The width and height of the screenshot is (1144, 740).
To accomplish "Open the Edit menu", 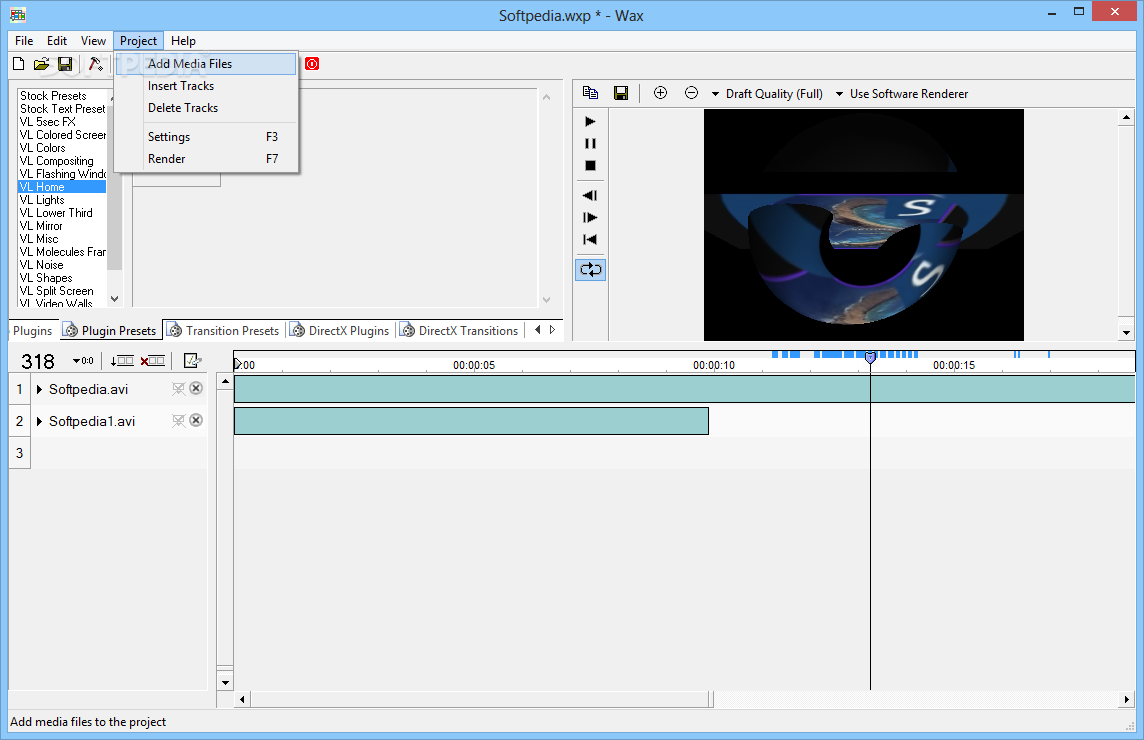I will (57, 41).
